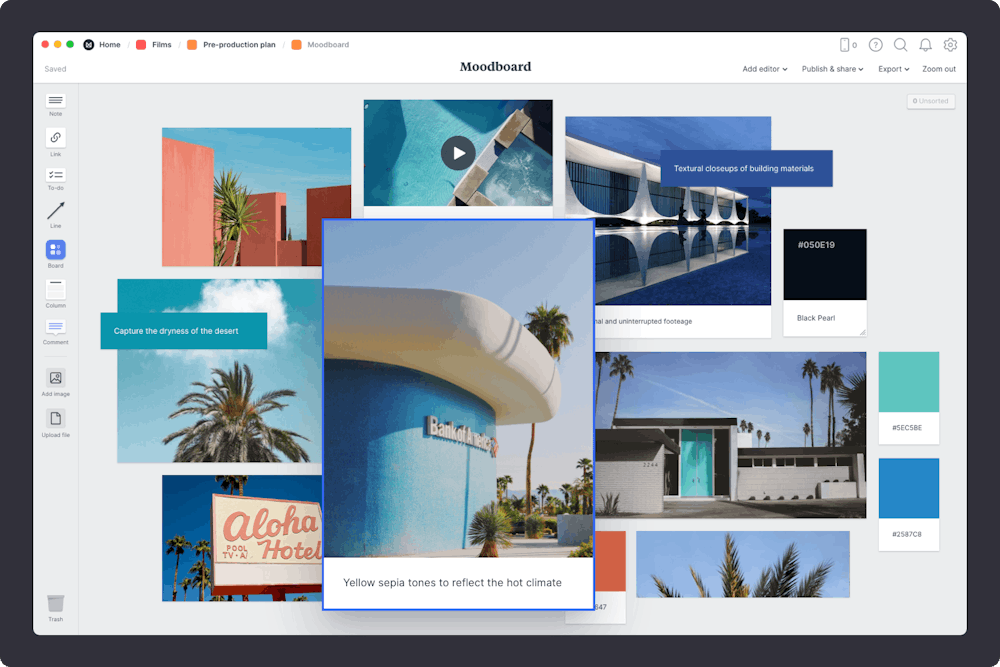The image size is (1000, 667).
Task: Open the search icon
Action: pyautogui.click(x=900, y=45)
